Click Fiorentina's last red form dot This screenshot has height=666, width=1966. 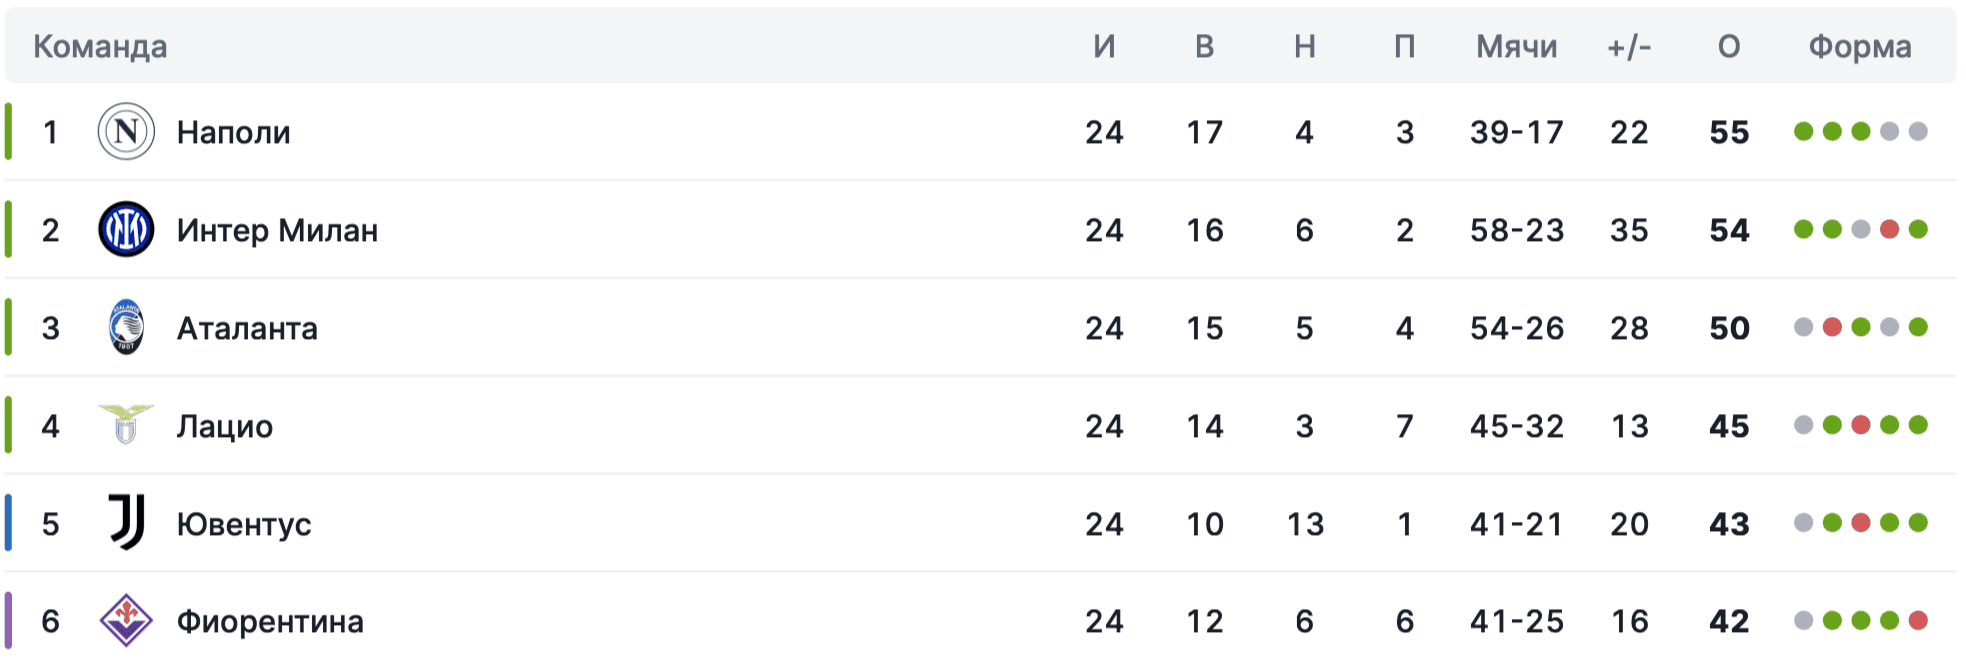[x=1918, y=621]
